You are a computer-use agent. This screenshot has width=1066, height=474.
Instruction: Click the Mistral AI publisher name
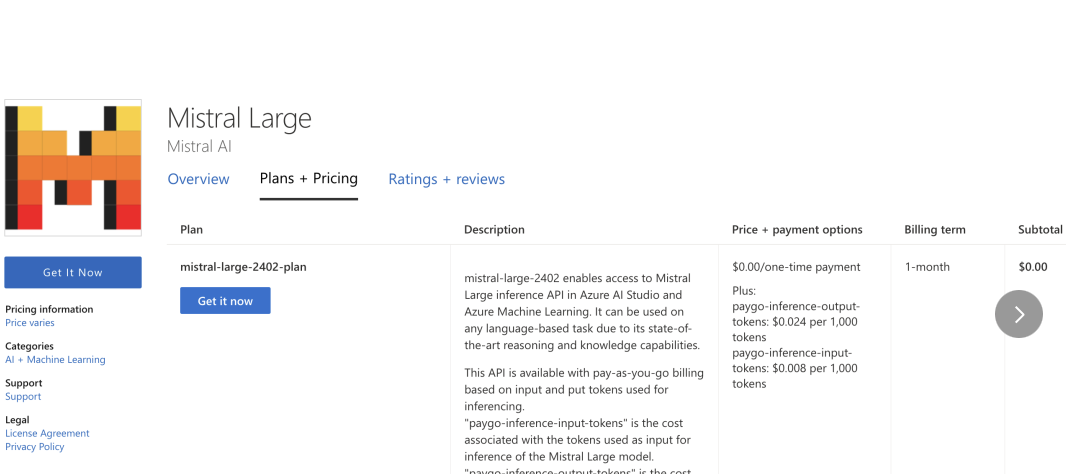click(199, 146)
